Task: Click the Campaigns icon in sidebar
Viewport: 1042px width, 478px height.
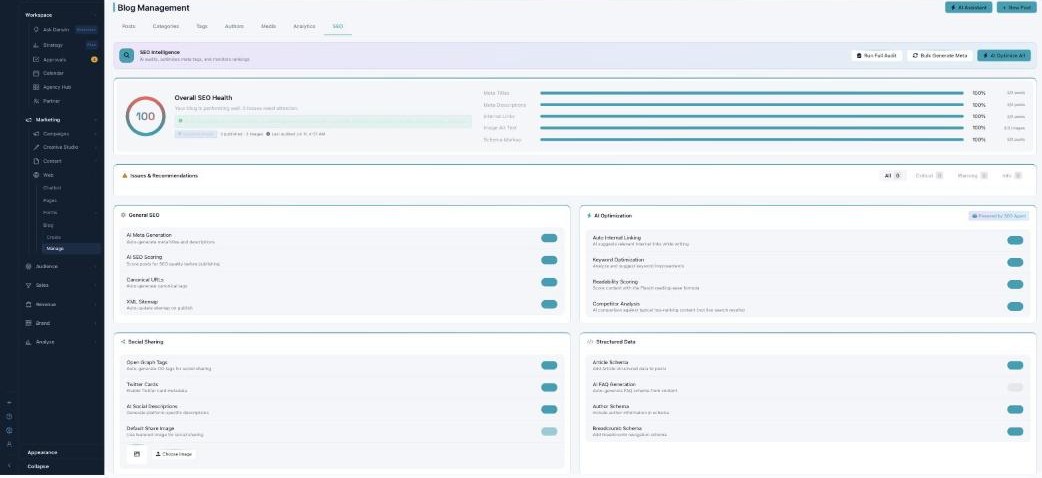Action: pyautogui.click(x=36, y=134)
